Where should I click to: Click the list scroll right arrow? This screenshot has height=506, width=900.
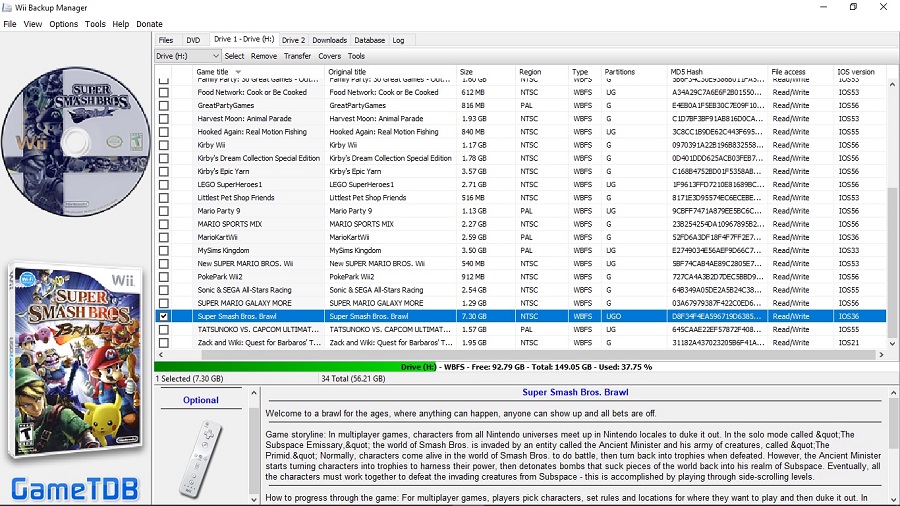pos(881,355)
